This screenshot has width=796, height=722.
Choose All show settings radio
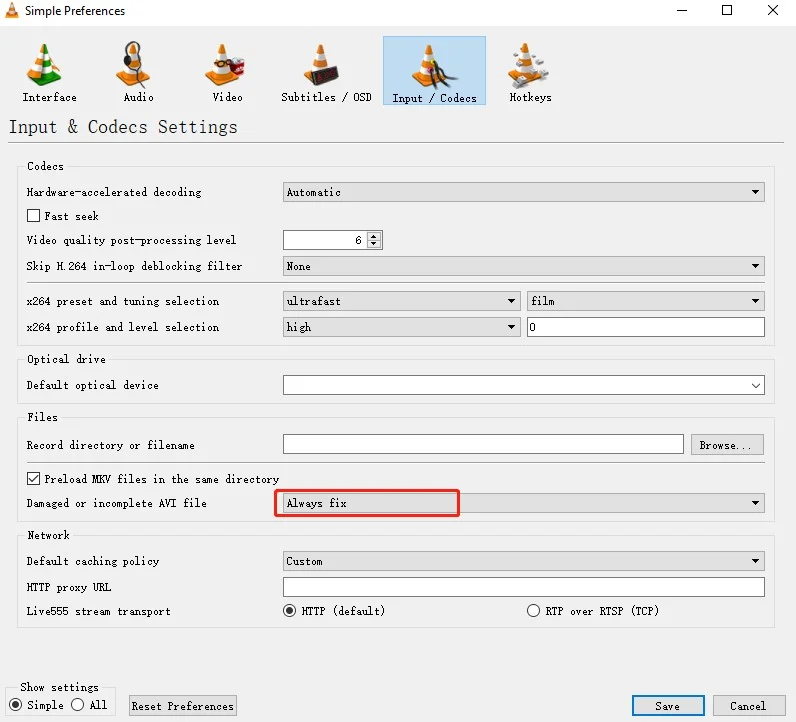point(78,705)
